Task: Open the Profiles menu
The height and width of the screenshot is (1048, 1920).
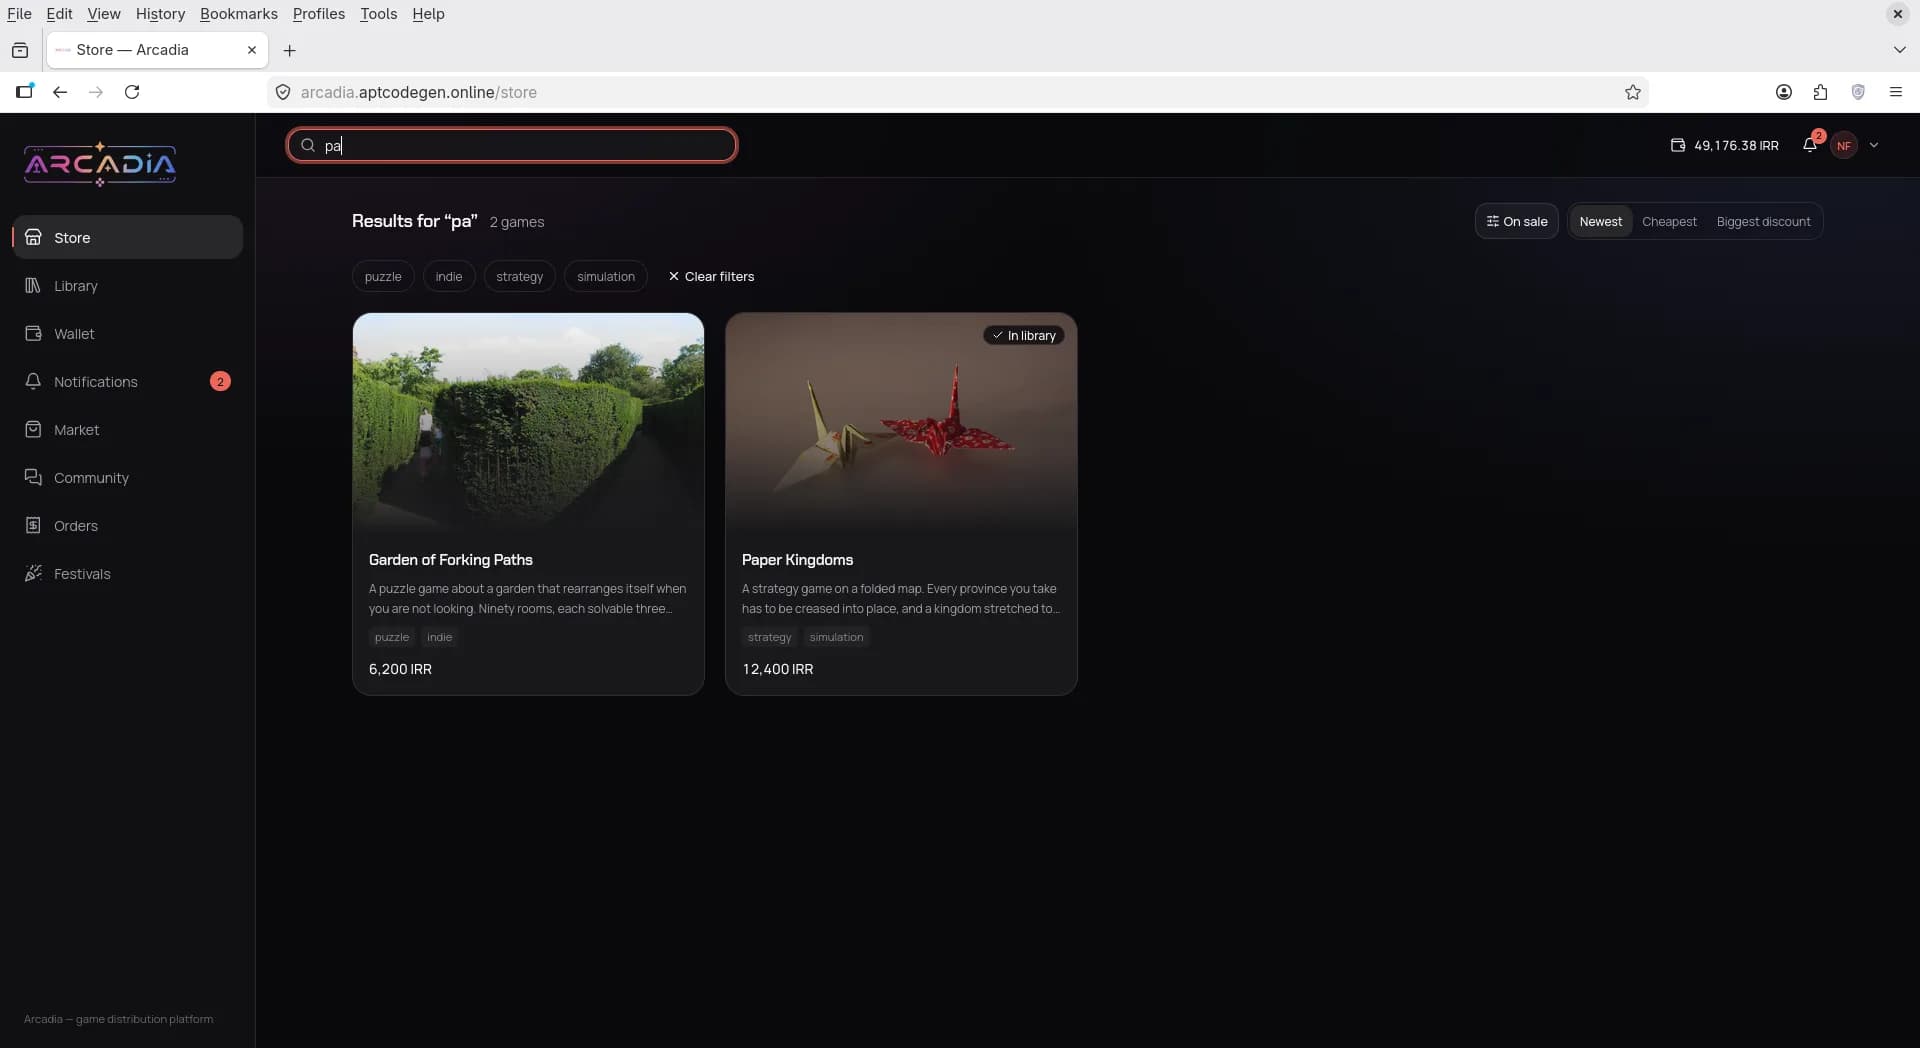Action: coord(319,14)
